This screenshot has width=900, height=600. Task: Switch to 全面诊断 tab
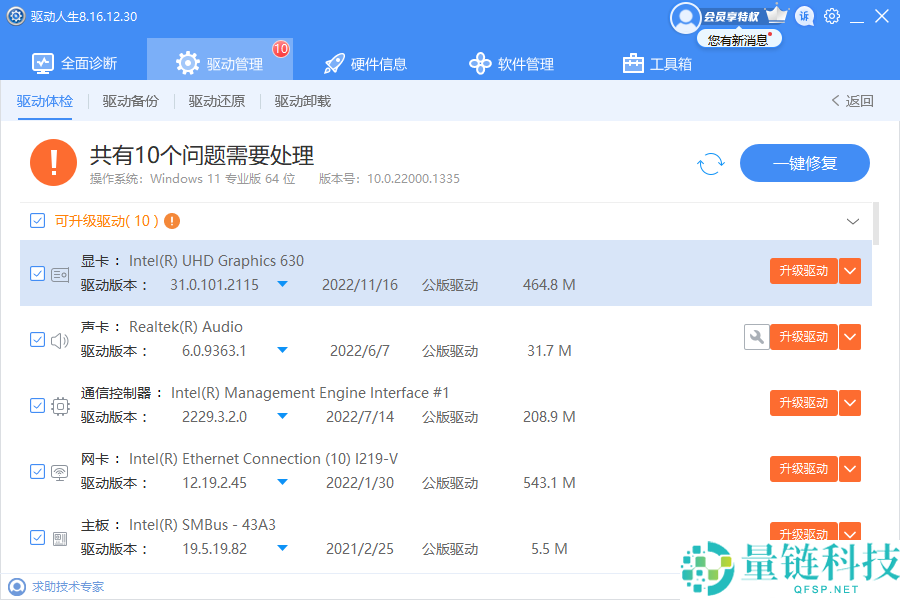(x=75, y=63)
